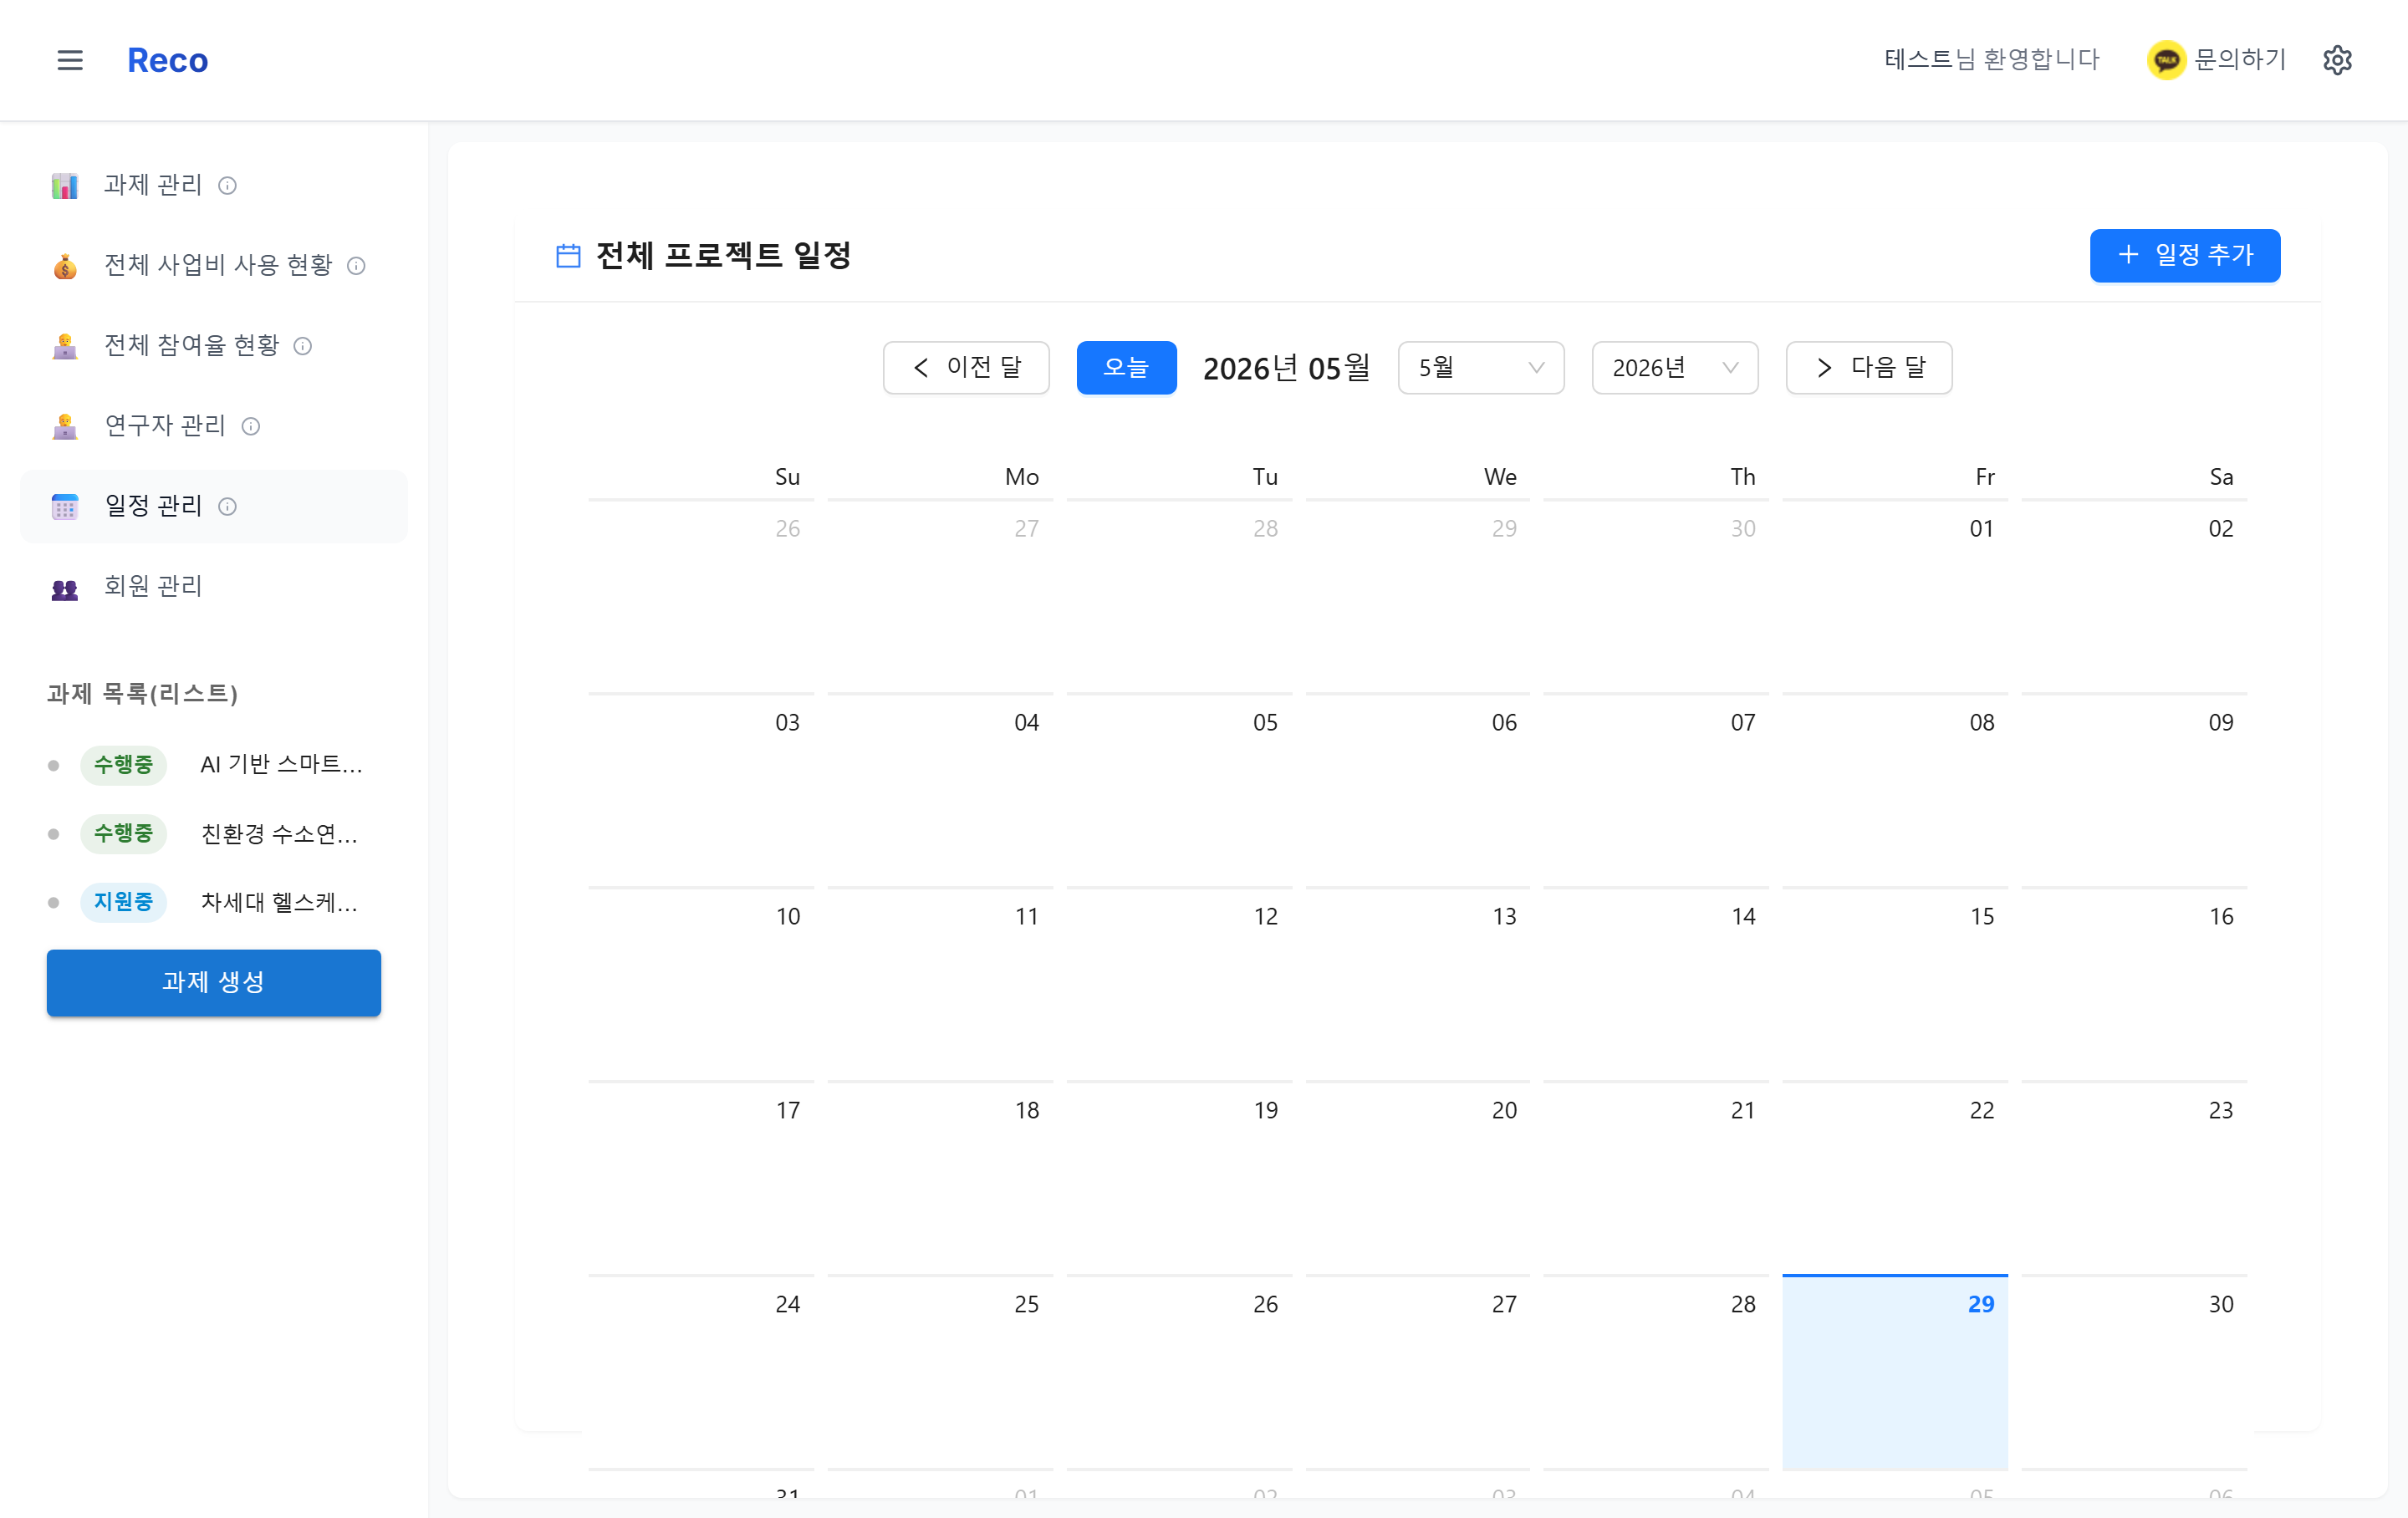
Task: Click info icon beside 연구자 관리
Action: click(x=251, y=427)
